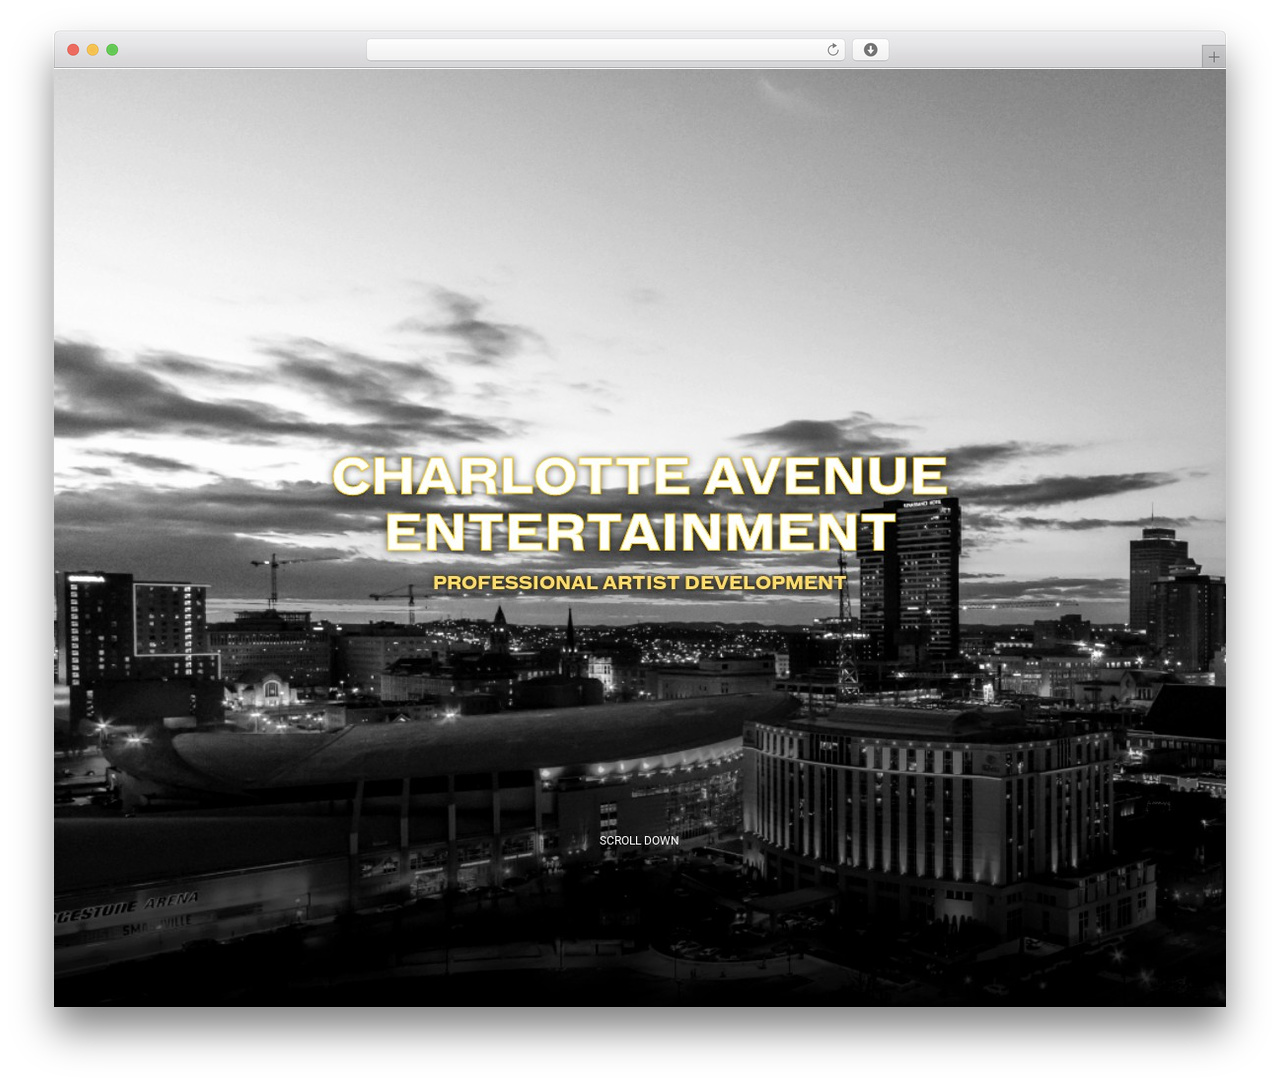Open the downloads arrow button
The image size is (1280, 1084).
click(x=870, y=50)
